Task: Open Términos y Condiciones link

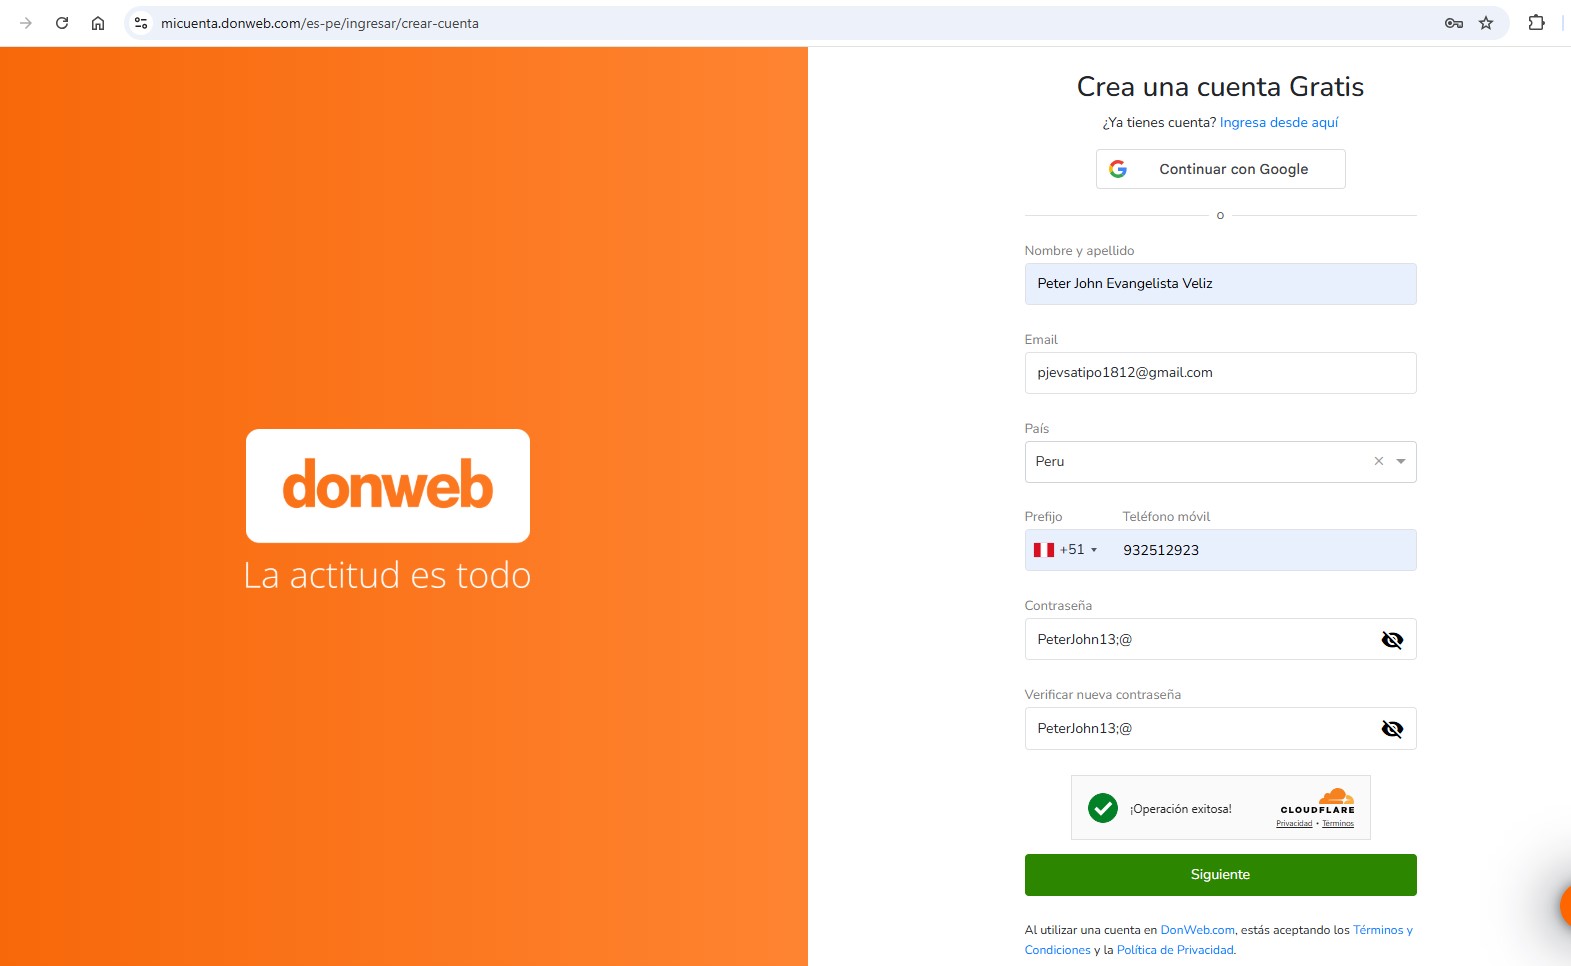Action: 1383,930
